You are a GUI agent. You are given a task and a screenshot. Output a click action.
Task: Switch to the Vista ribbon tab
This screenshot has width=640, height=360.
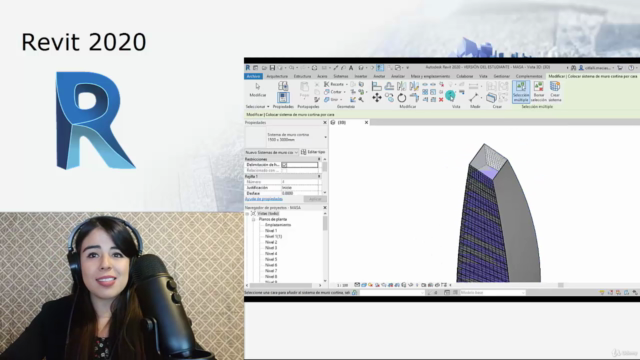click(483, 76)
